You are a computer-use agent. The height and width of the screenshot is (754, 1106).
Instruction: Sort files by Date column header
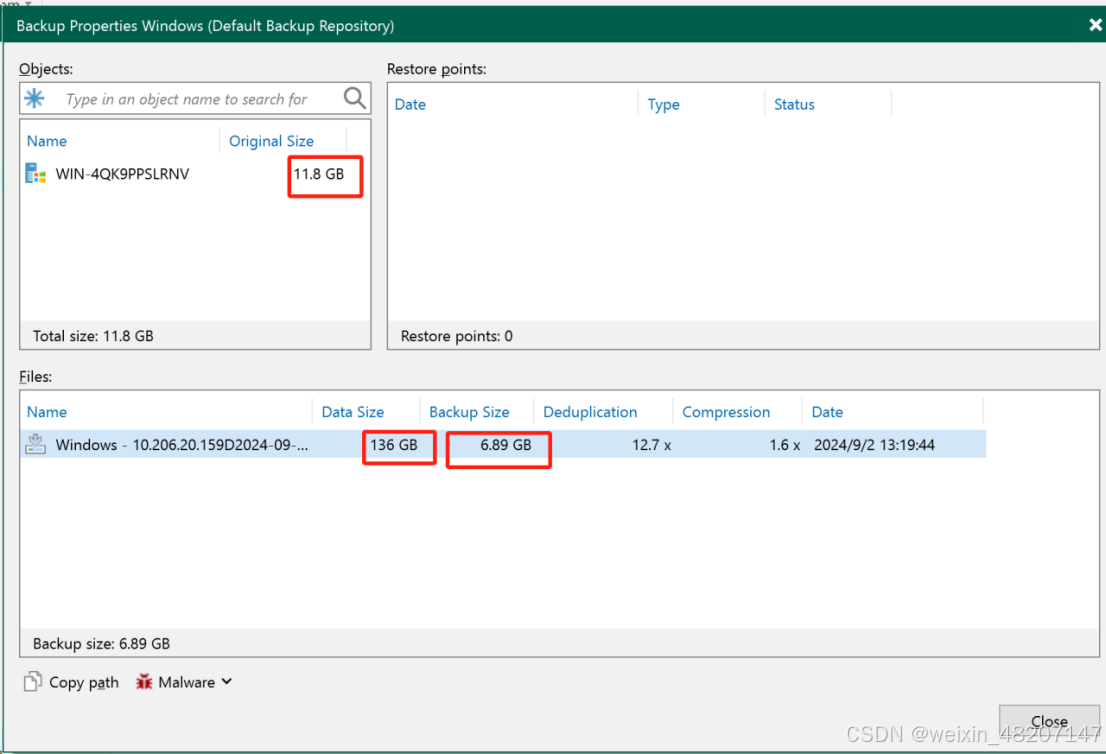[827, 412]
